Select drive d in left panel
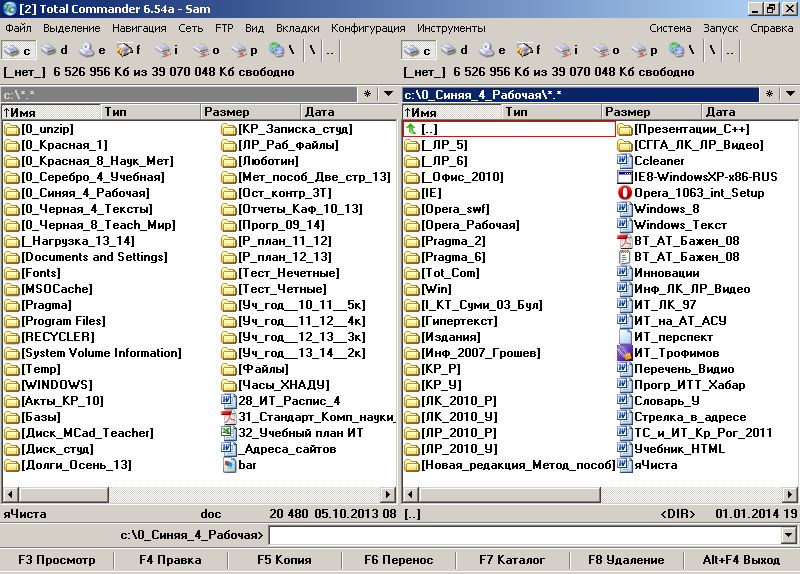 tap(54, 51)
